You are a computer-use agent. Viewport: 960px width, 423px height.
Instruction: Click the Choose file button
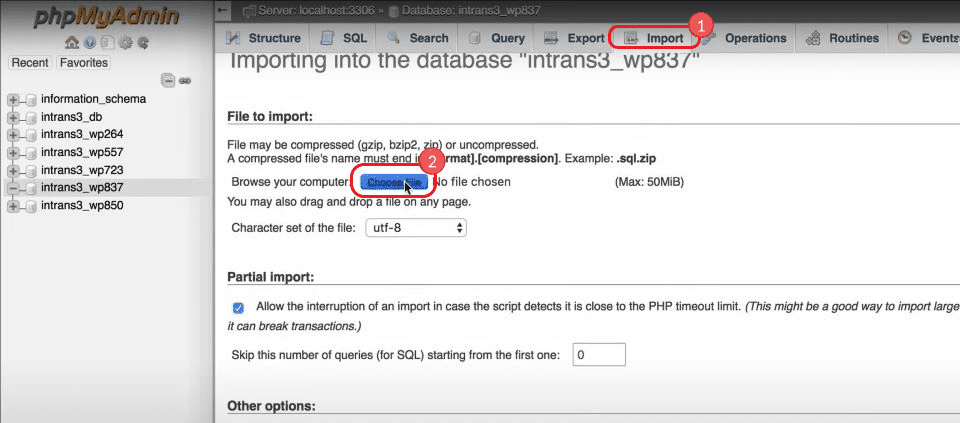pos(394,182)
